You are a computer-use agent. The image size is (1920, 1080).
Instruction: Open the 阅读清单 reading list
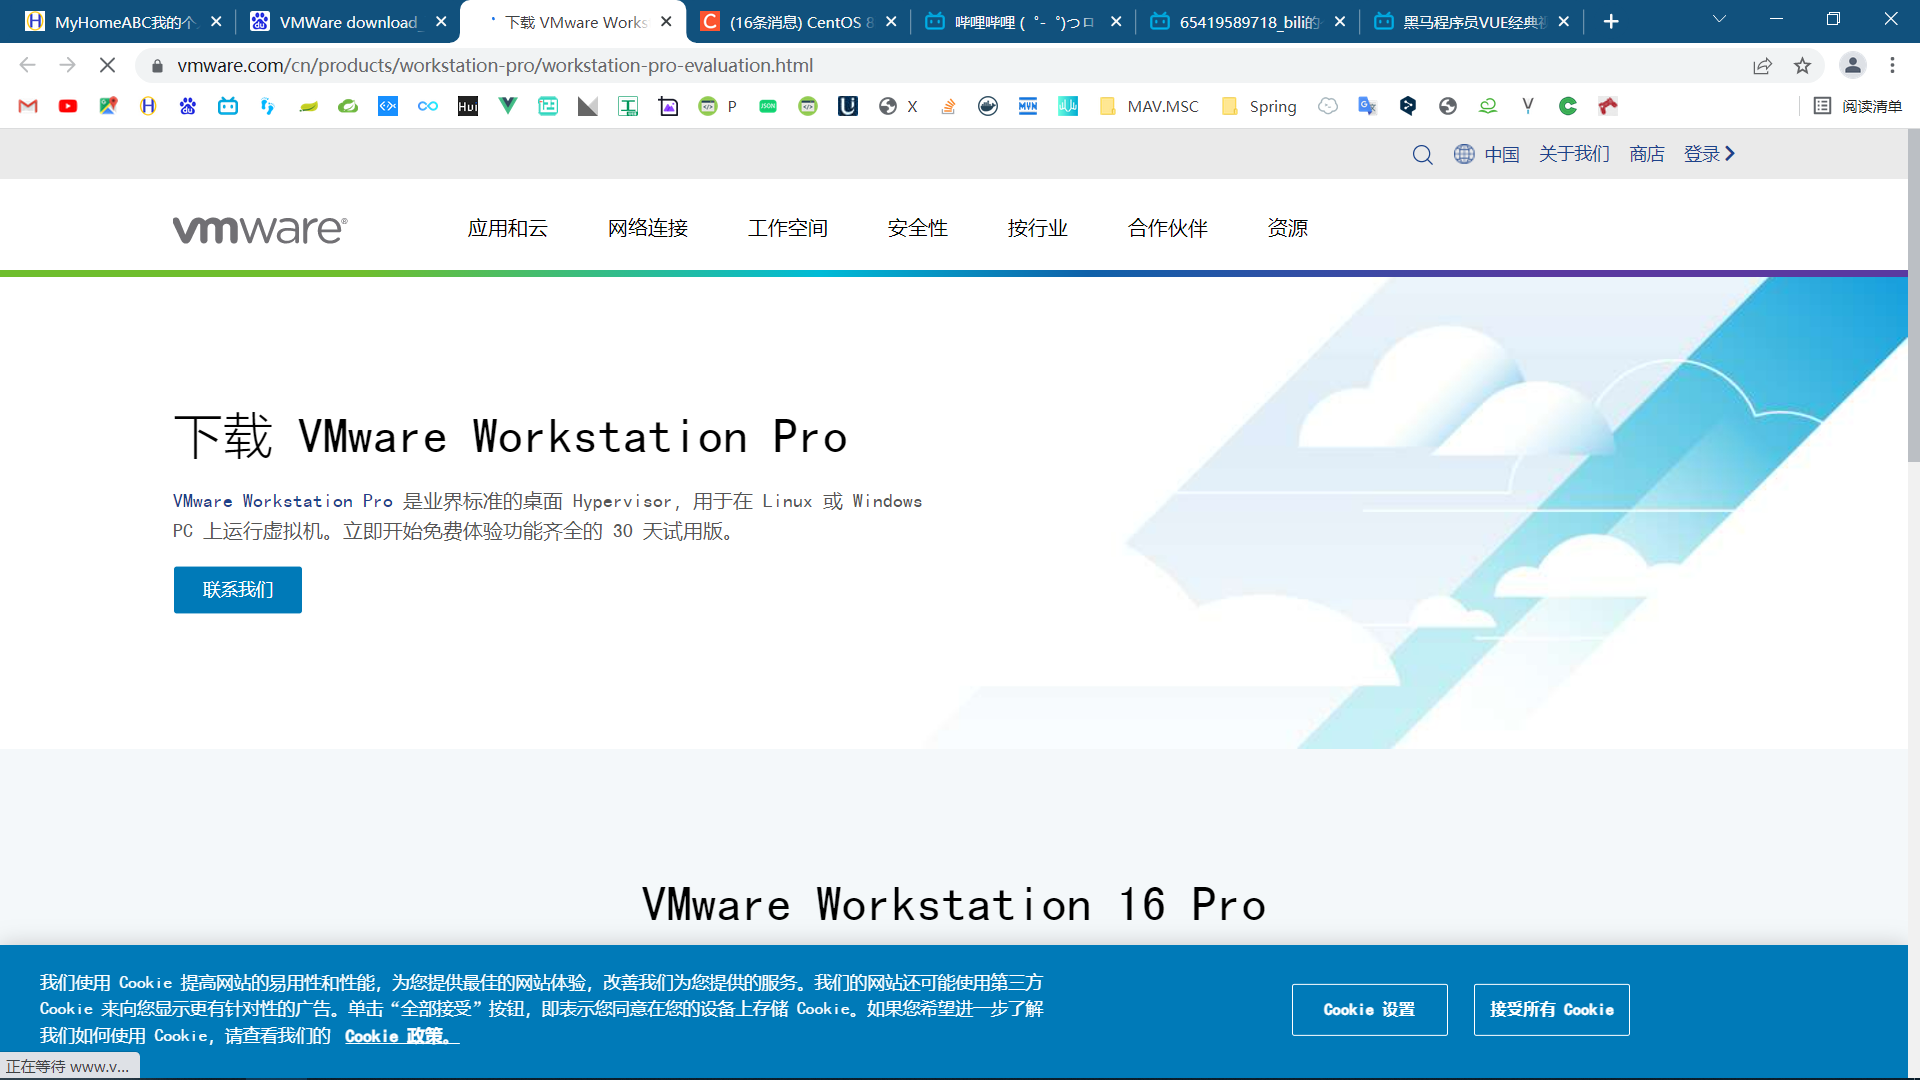(x=1857, y=106)
